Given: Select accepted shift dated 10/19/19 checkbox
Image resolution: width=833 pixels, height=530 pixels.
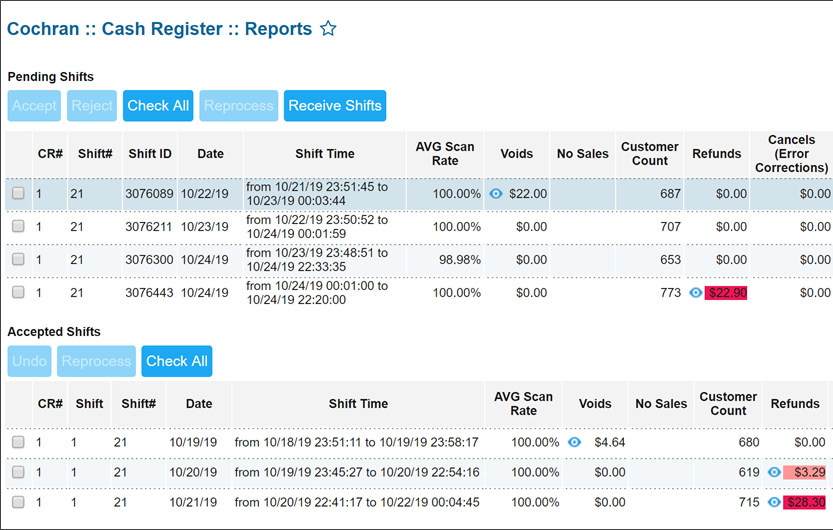Looking at the screenshot, I should click(x=18, y=442).
